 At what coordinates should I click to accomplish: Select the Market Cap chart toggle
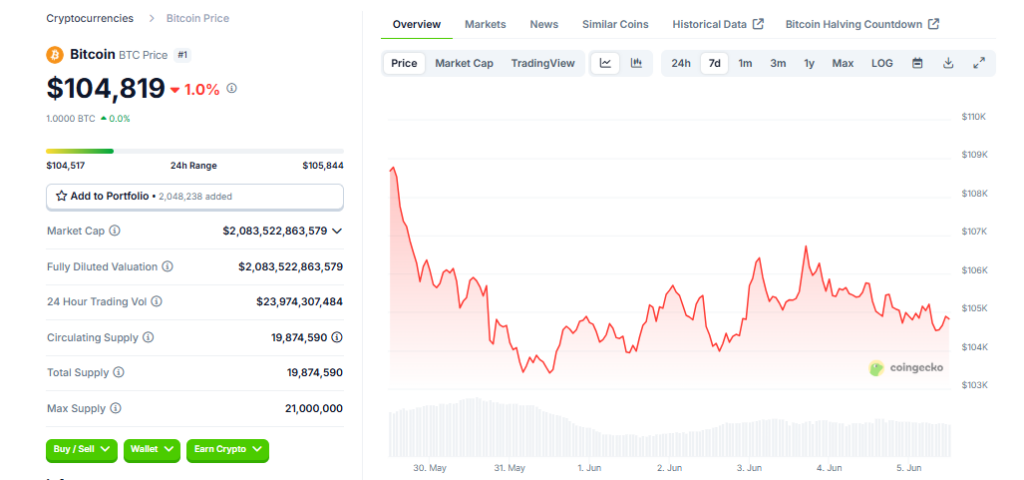point(464,63)
